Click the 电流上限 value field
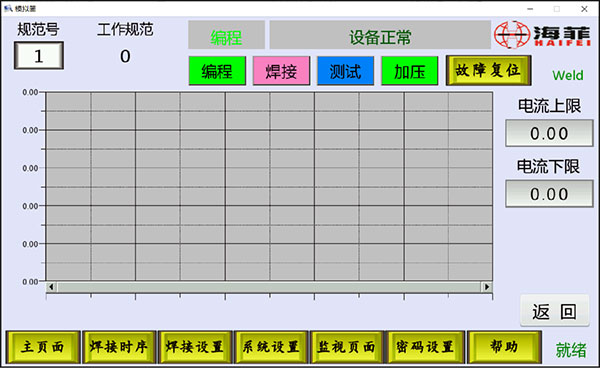The height and width of the screenshot is (368, 600). pos(549,133)
